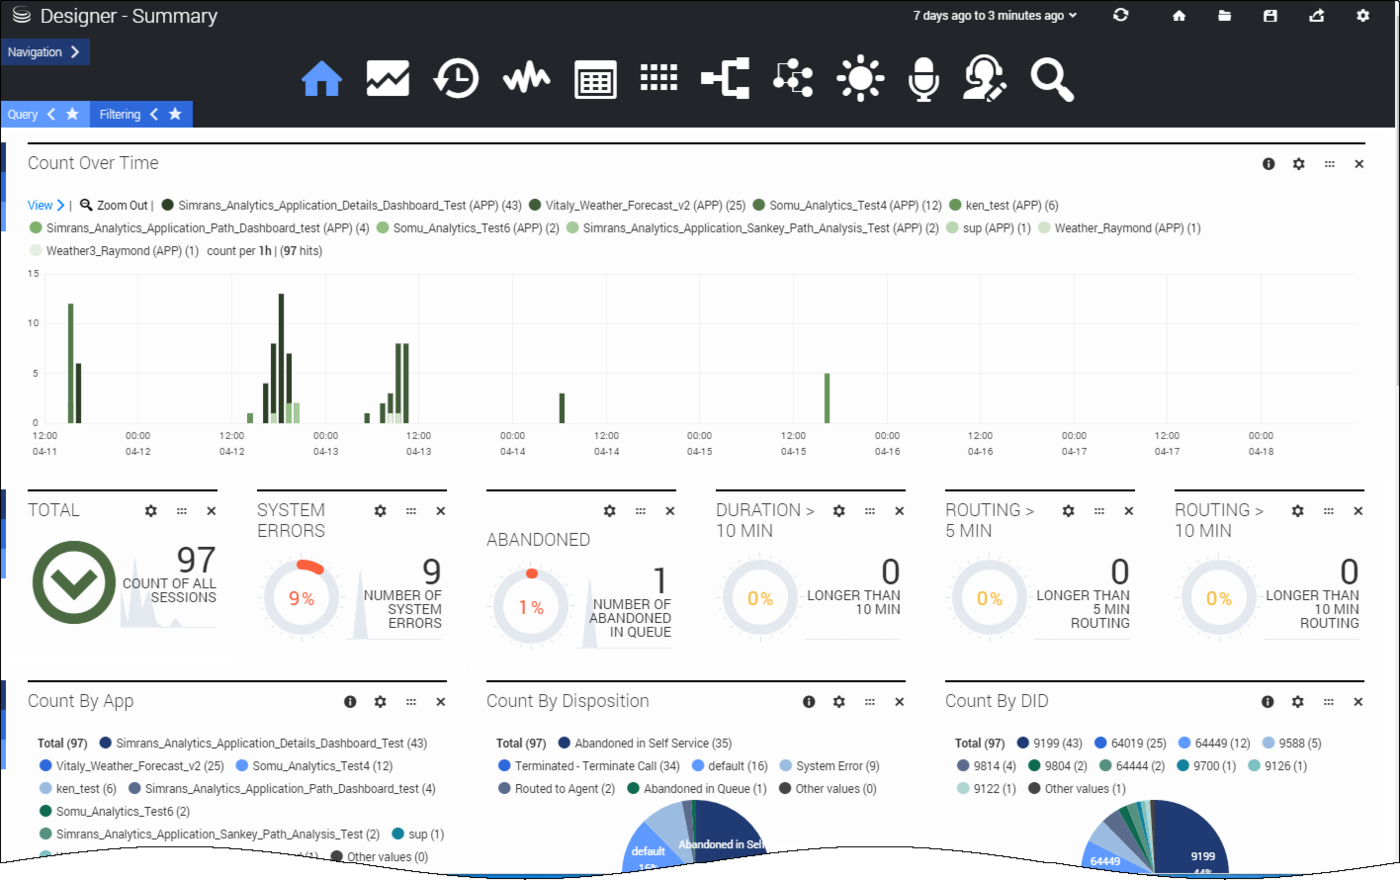The height and width of the screenshot is (880, 1400).
Task: Open the time range picker dropdown
Action: [x=994, y=16]
